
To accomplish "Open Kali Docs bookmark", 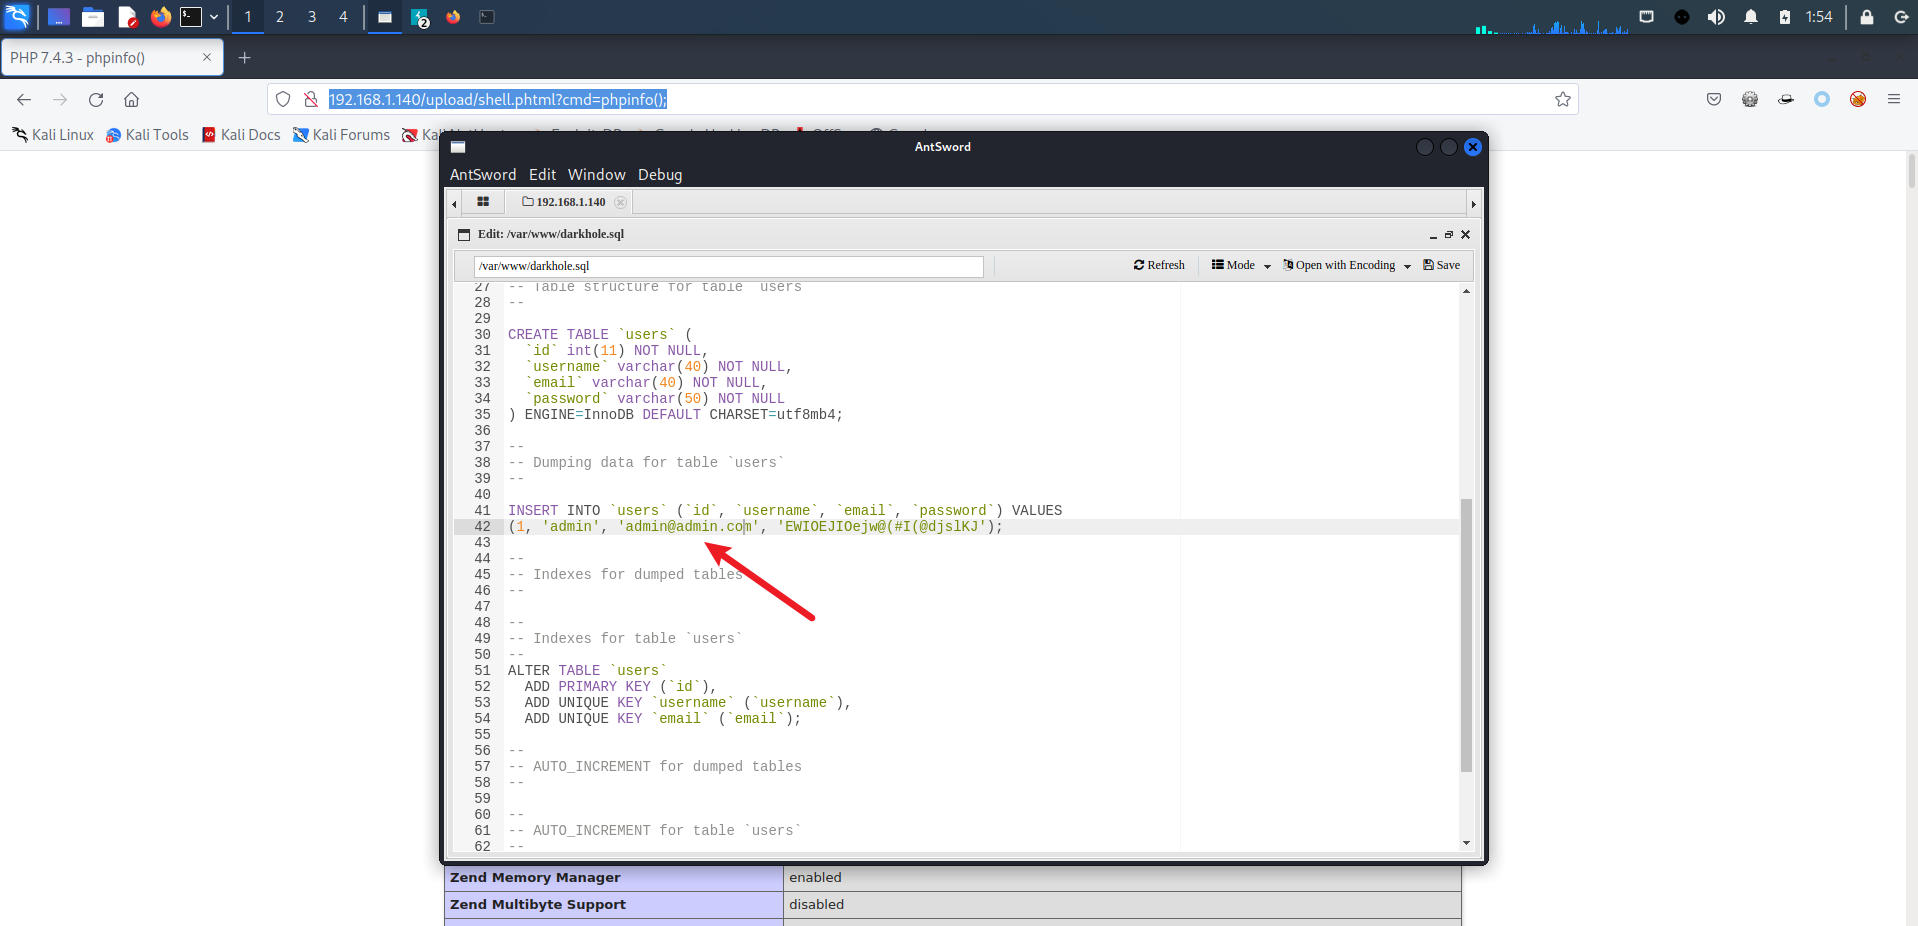I will pyautogui.click(x=241, y=135).
